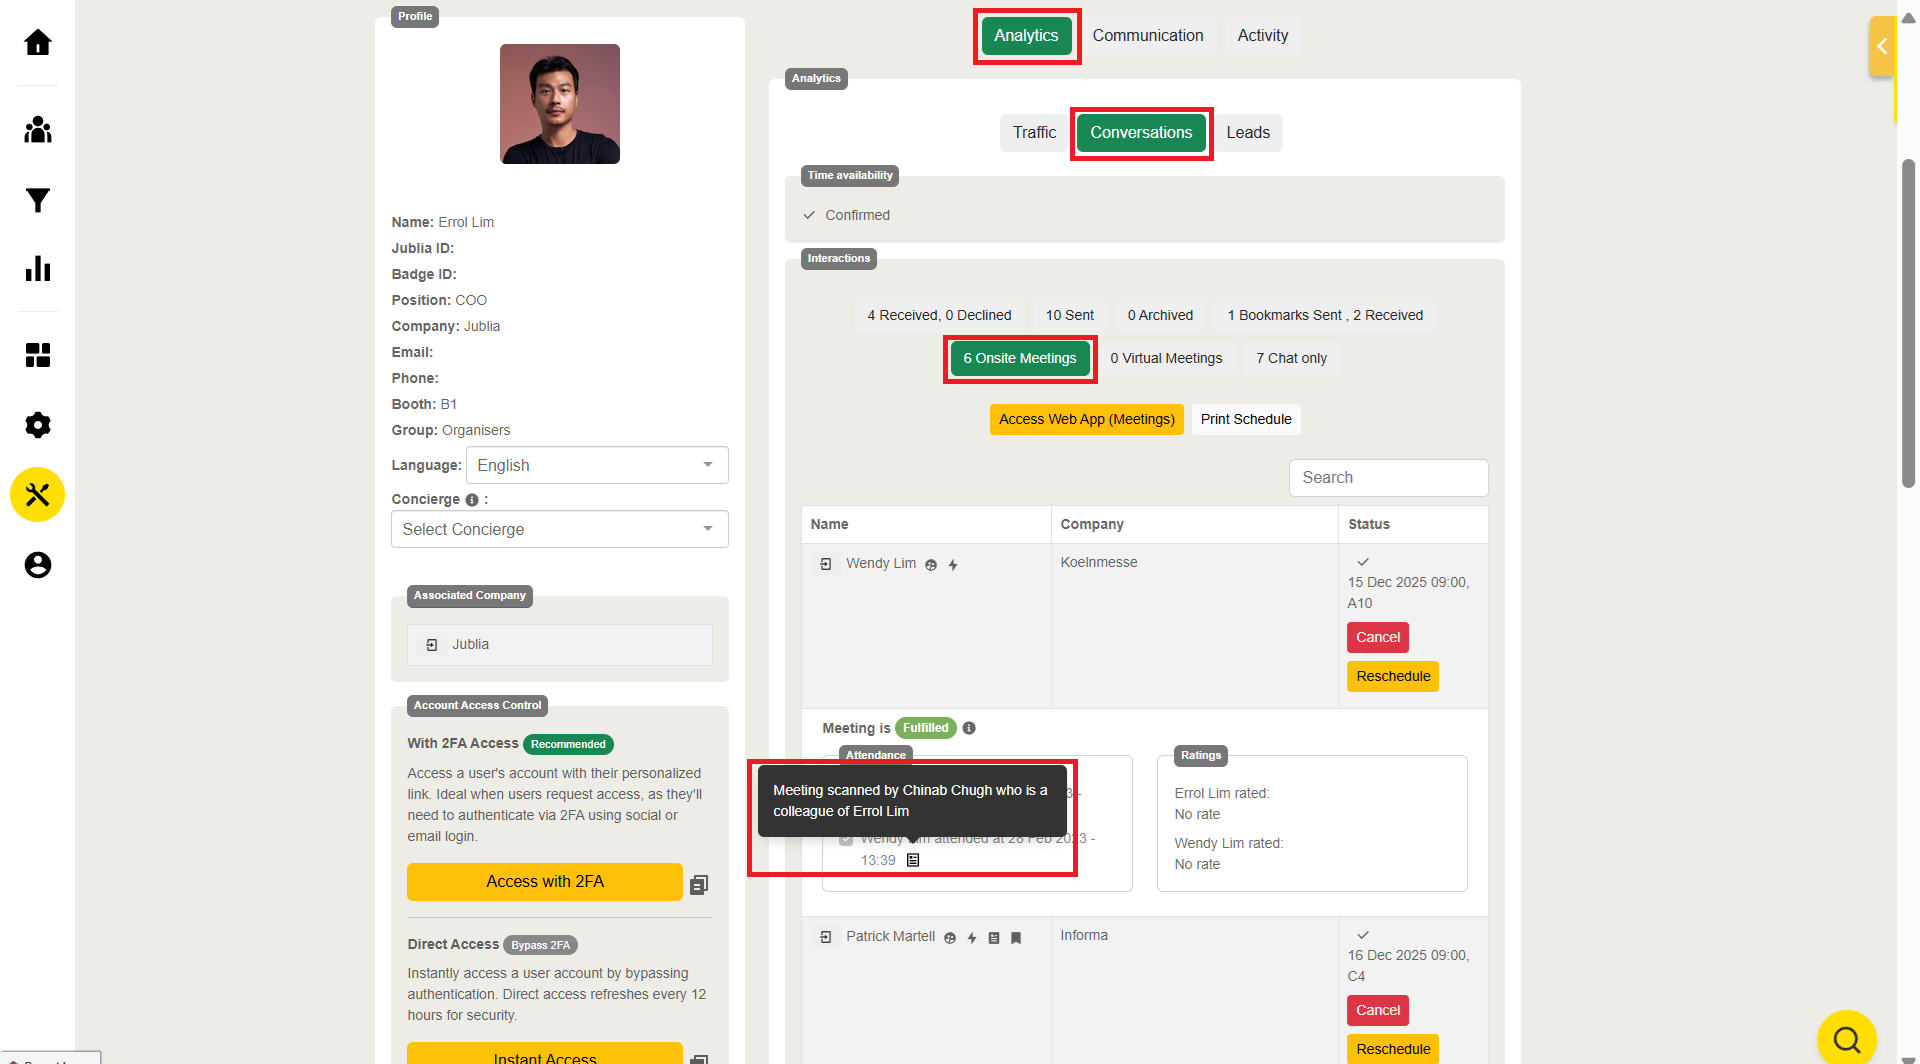
Task: Open the Language dropdown showing English
Action: [x=597, y=465]
